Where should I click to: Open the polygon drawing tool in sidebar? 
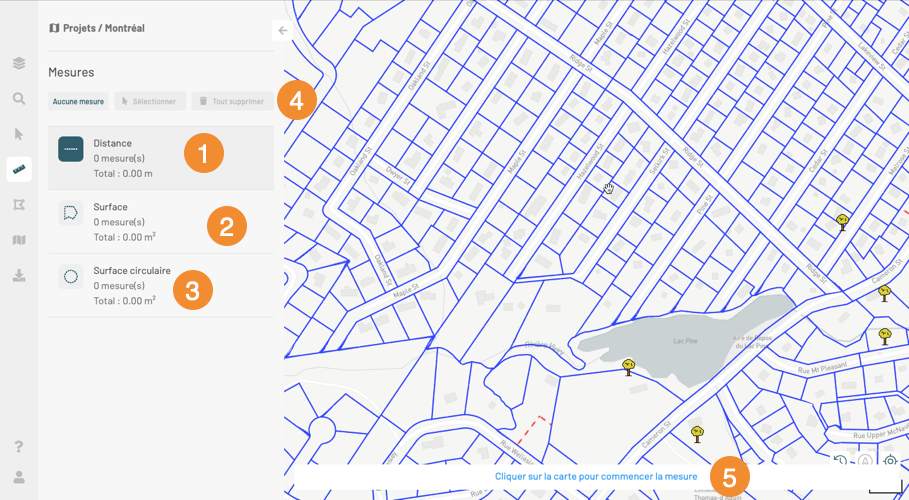(19, 205)
